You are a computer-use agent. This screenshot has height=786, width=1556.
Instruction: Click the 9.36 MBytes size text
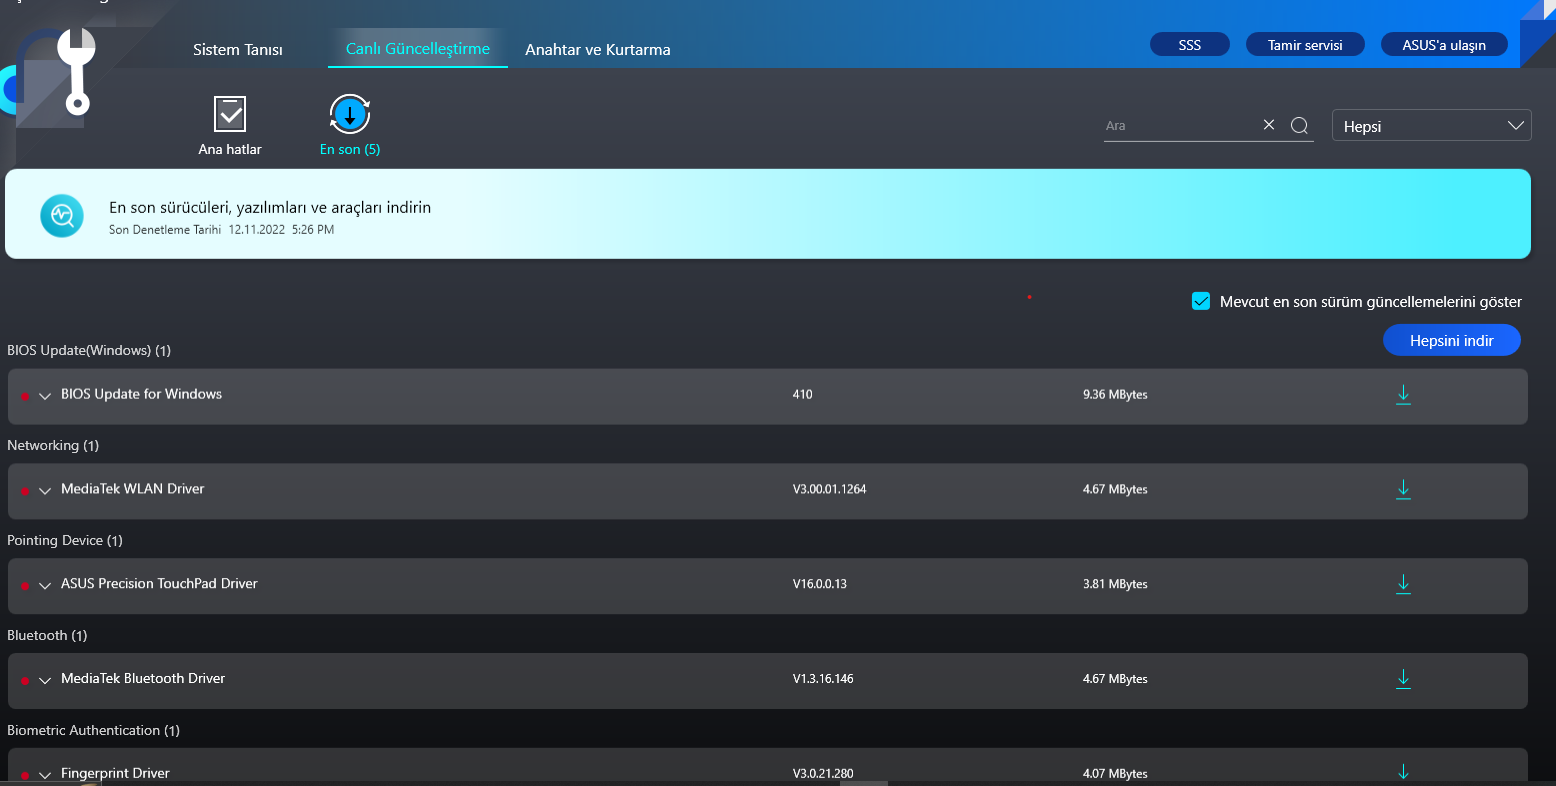1115,394
